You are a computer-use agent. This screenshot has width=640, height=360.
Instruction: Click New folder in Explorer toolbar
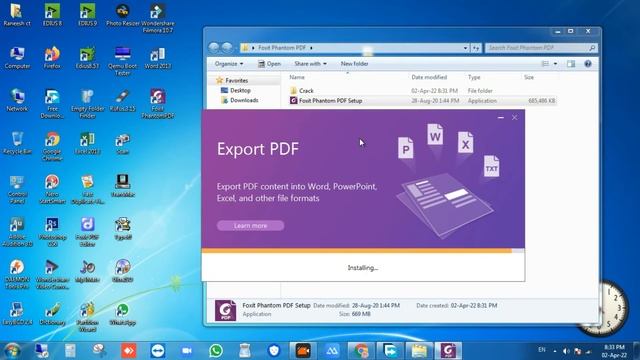coord(354,64)
